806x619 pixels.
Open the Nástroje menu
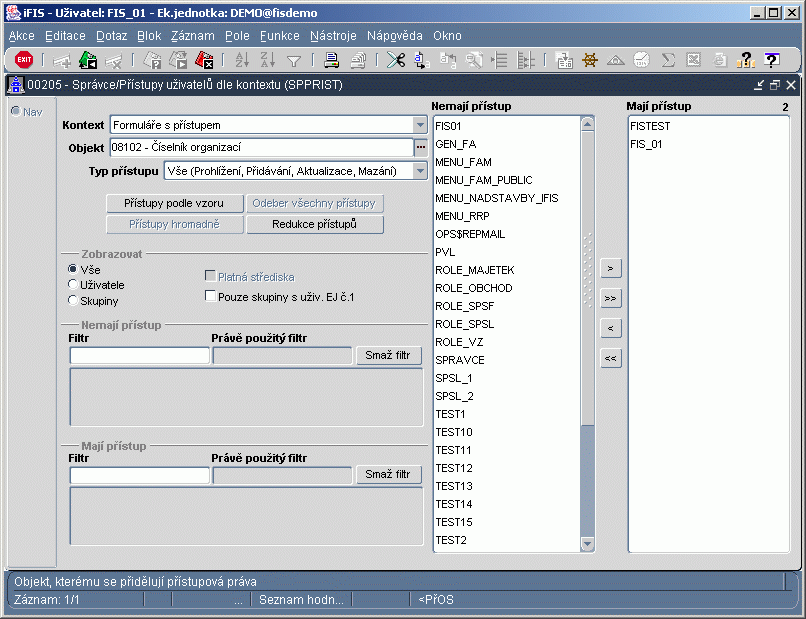(x=333, y=35)
